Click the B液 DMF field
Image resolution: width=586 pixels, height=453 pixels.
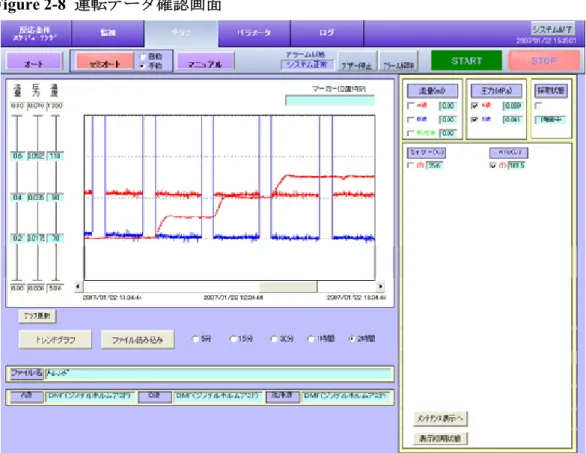tap(218, 397)
